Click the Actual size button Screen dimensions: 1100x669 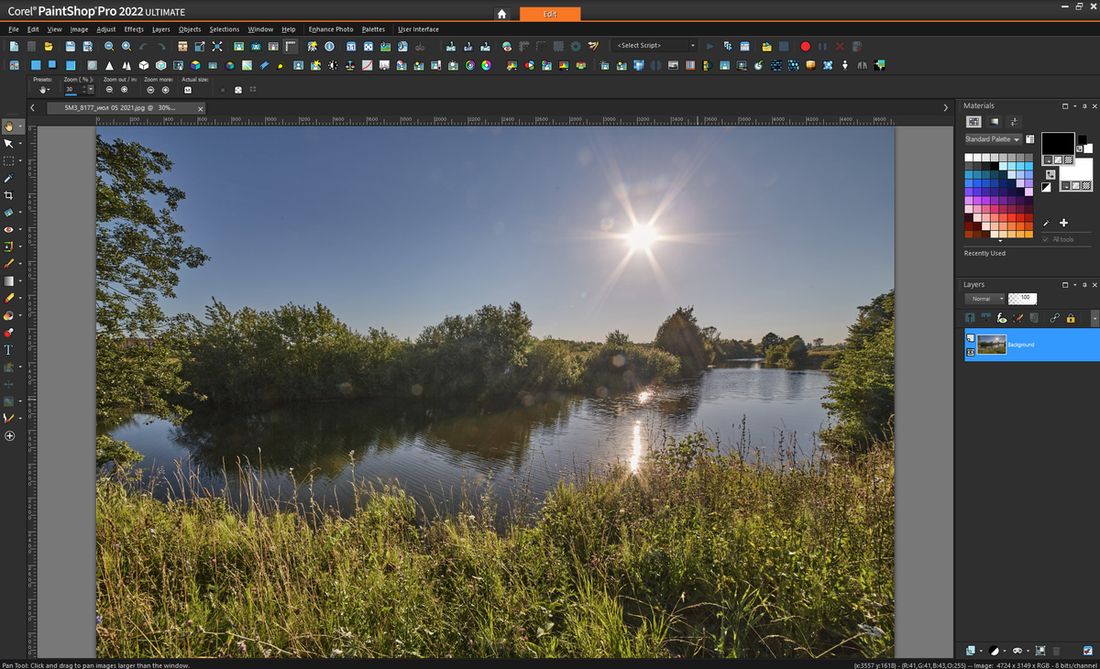click(x=187, y=90)
